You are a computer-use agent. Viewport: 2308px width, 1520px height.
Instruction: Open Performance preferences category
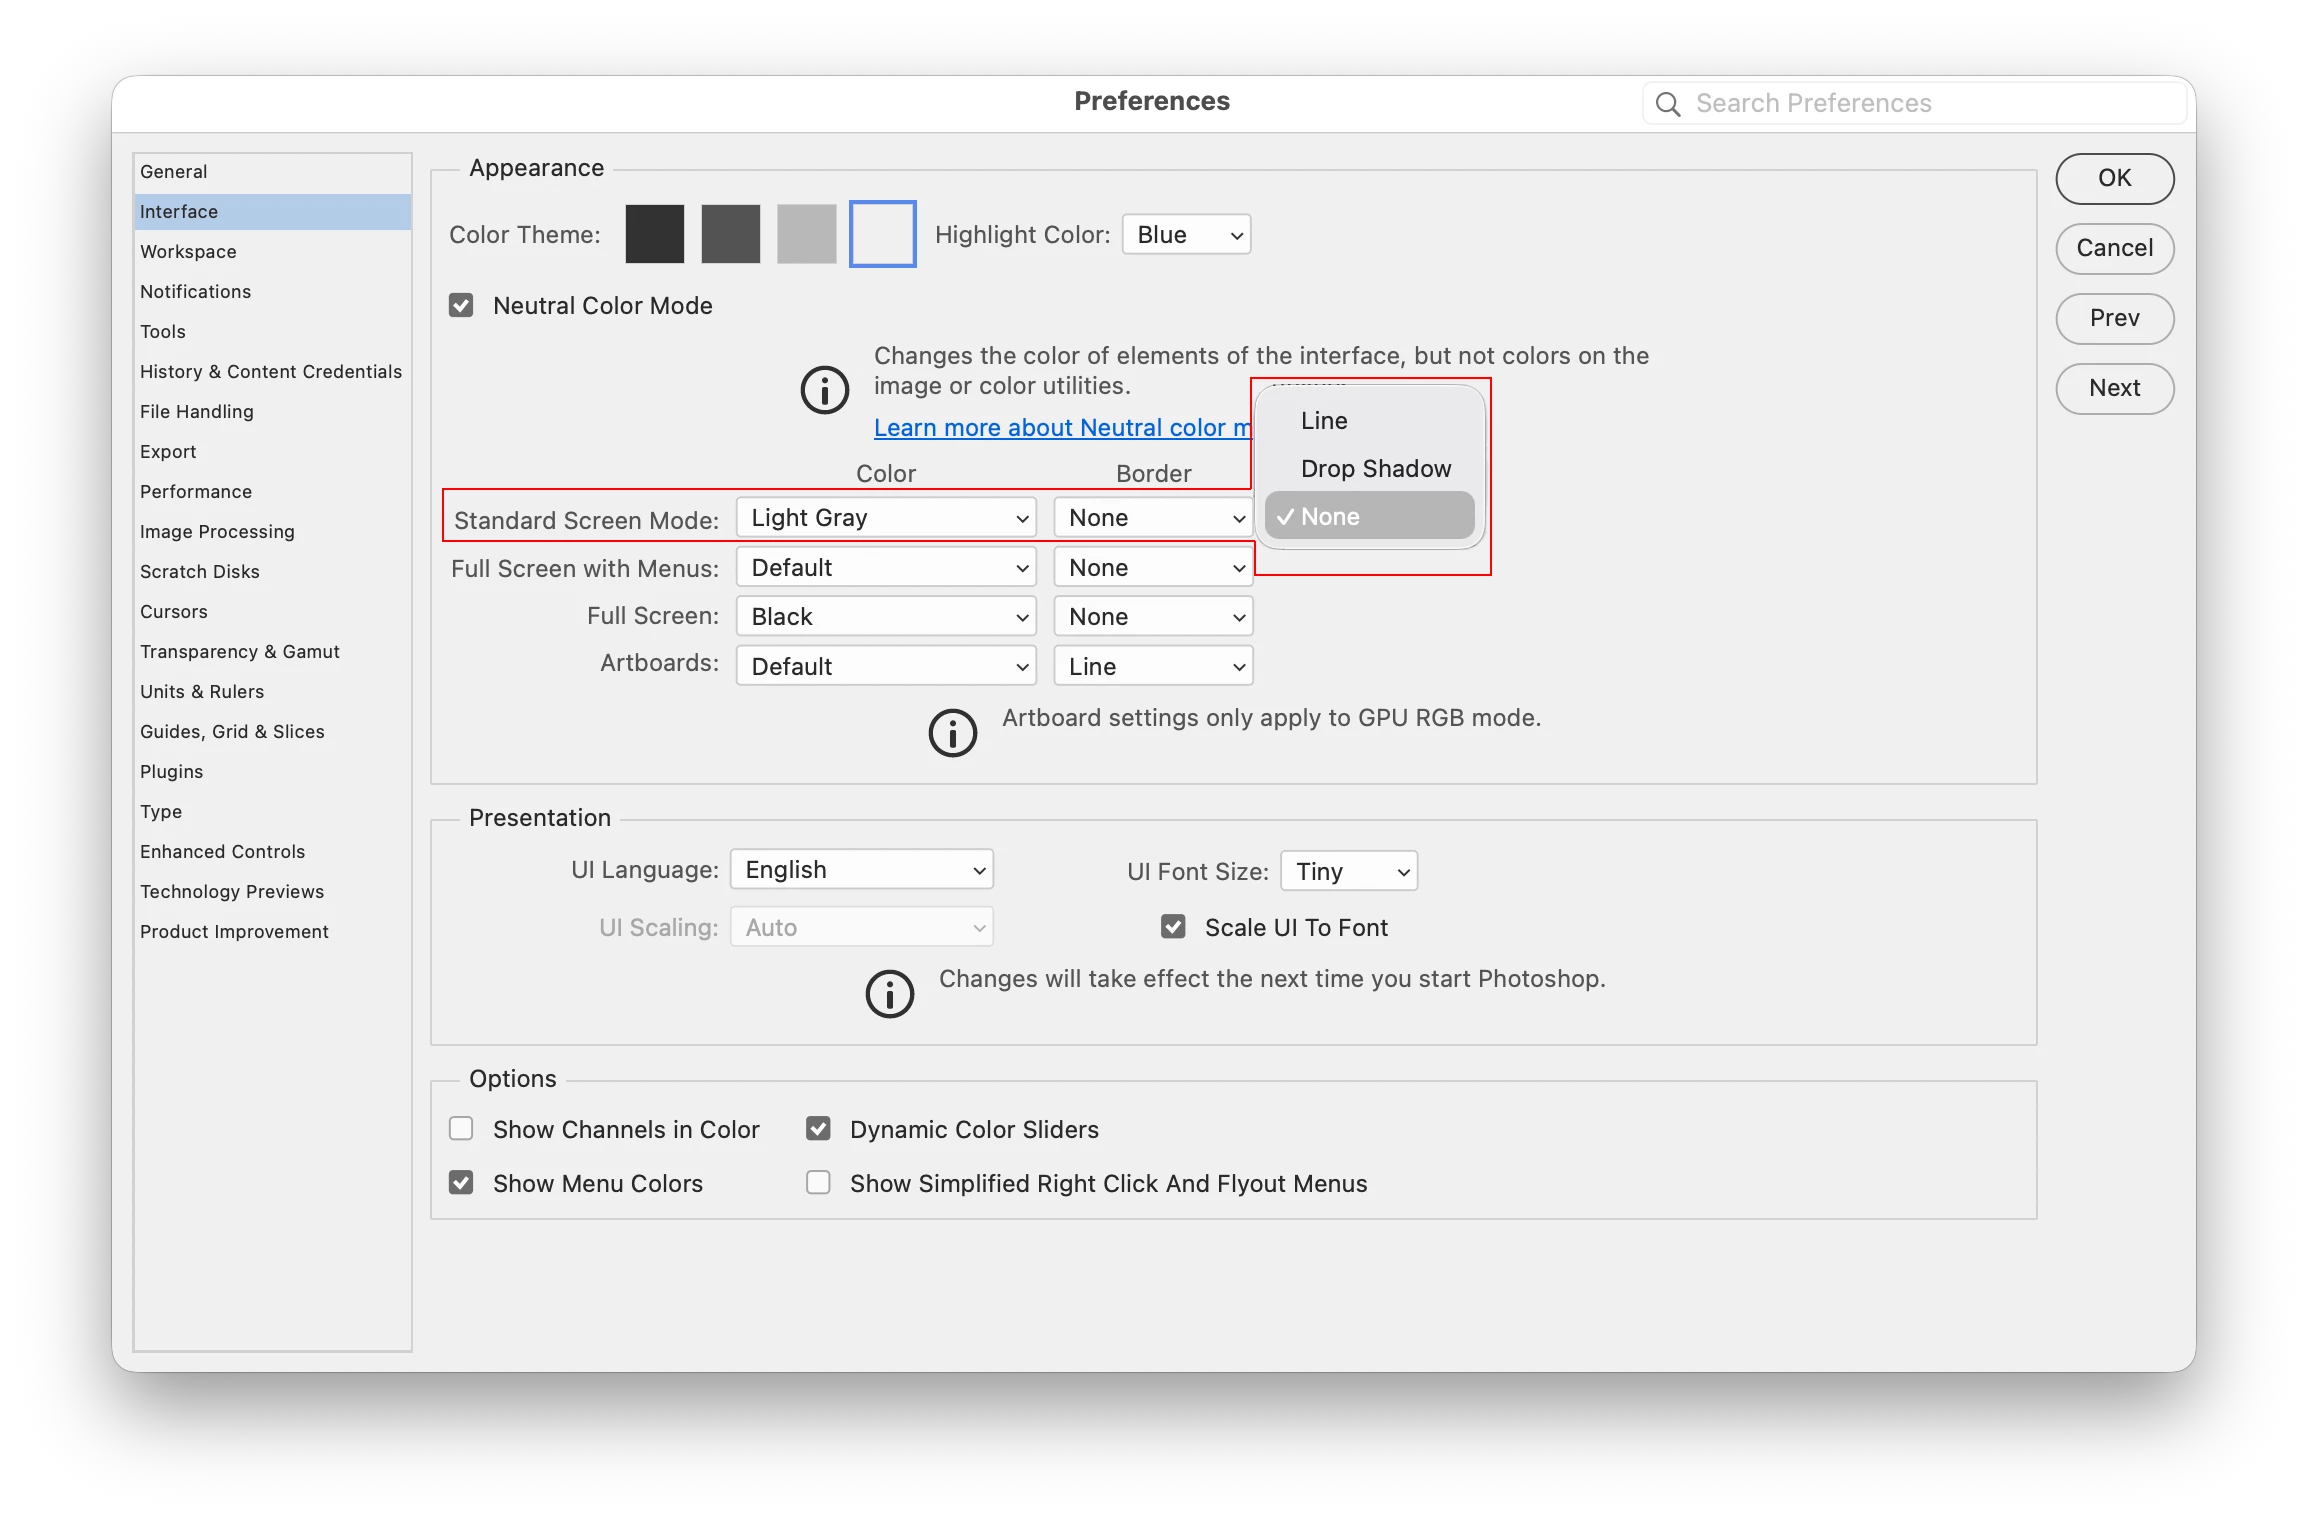272,491
